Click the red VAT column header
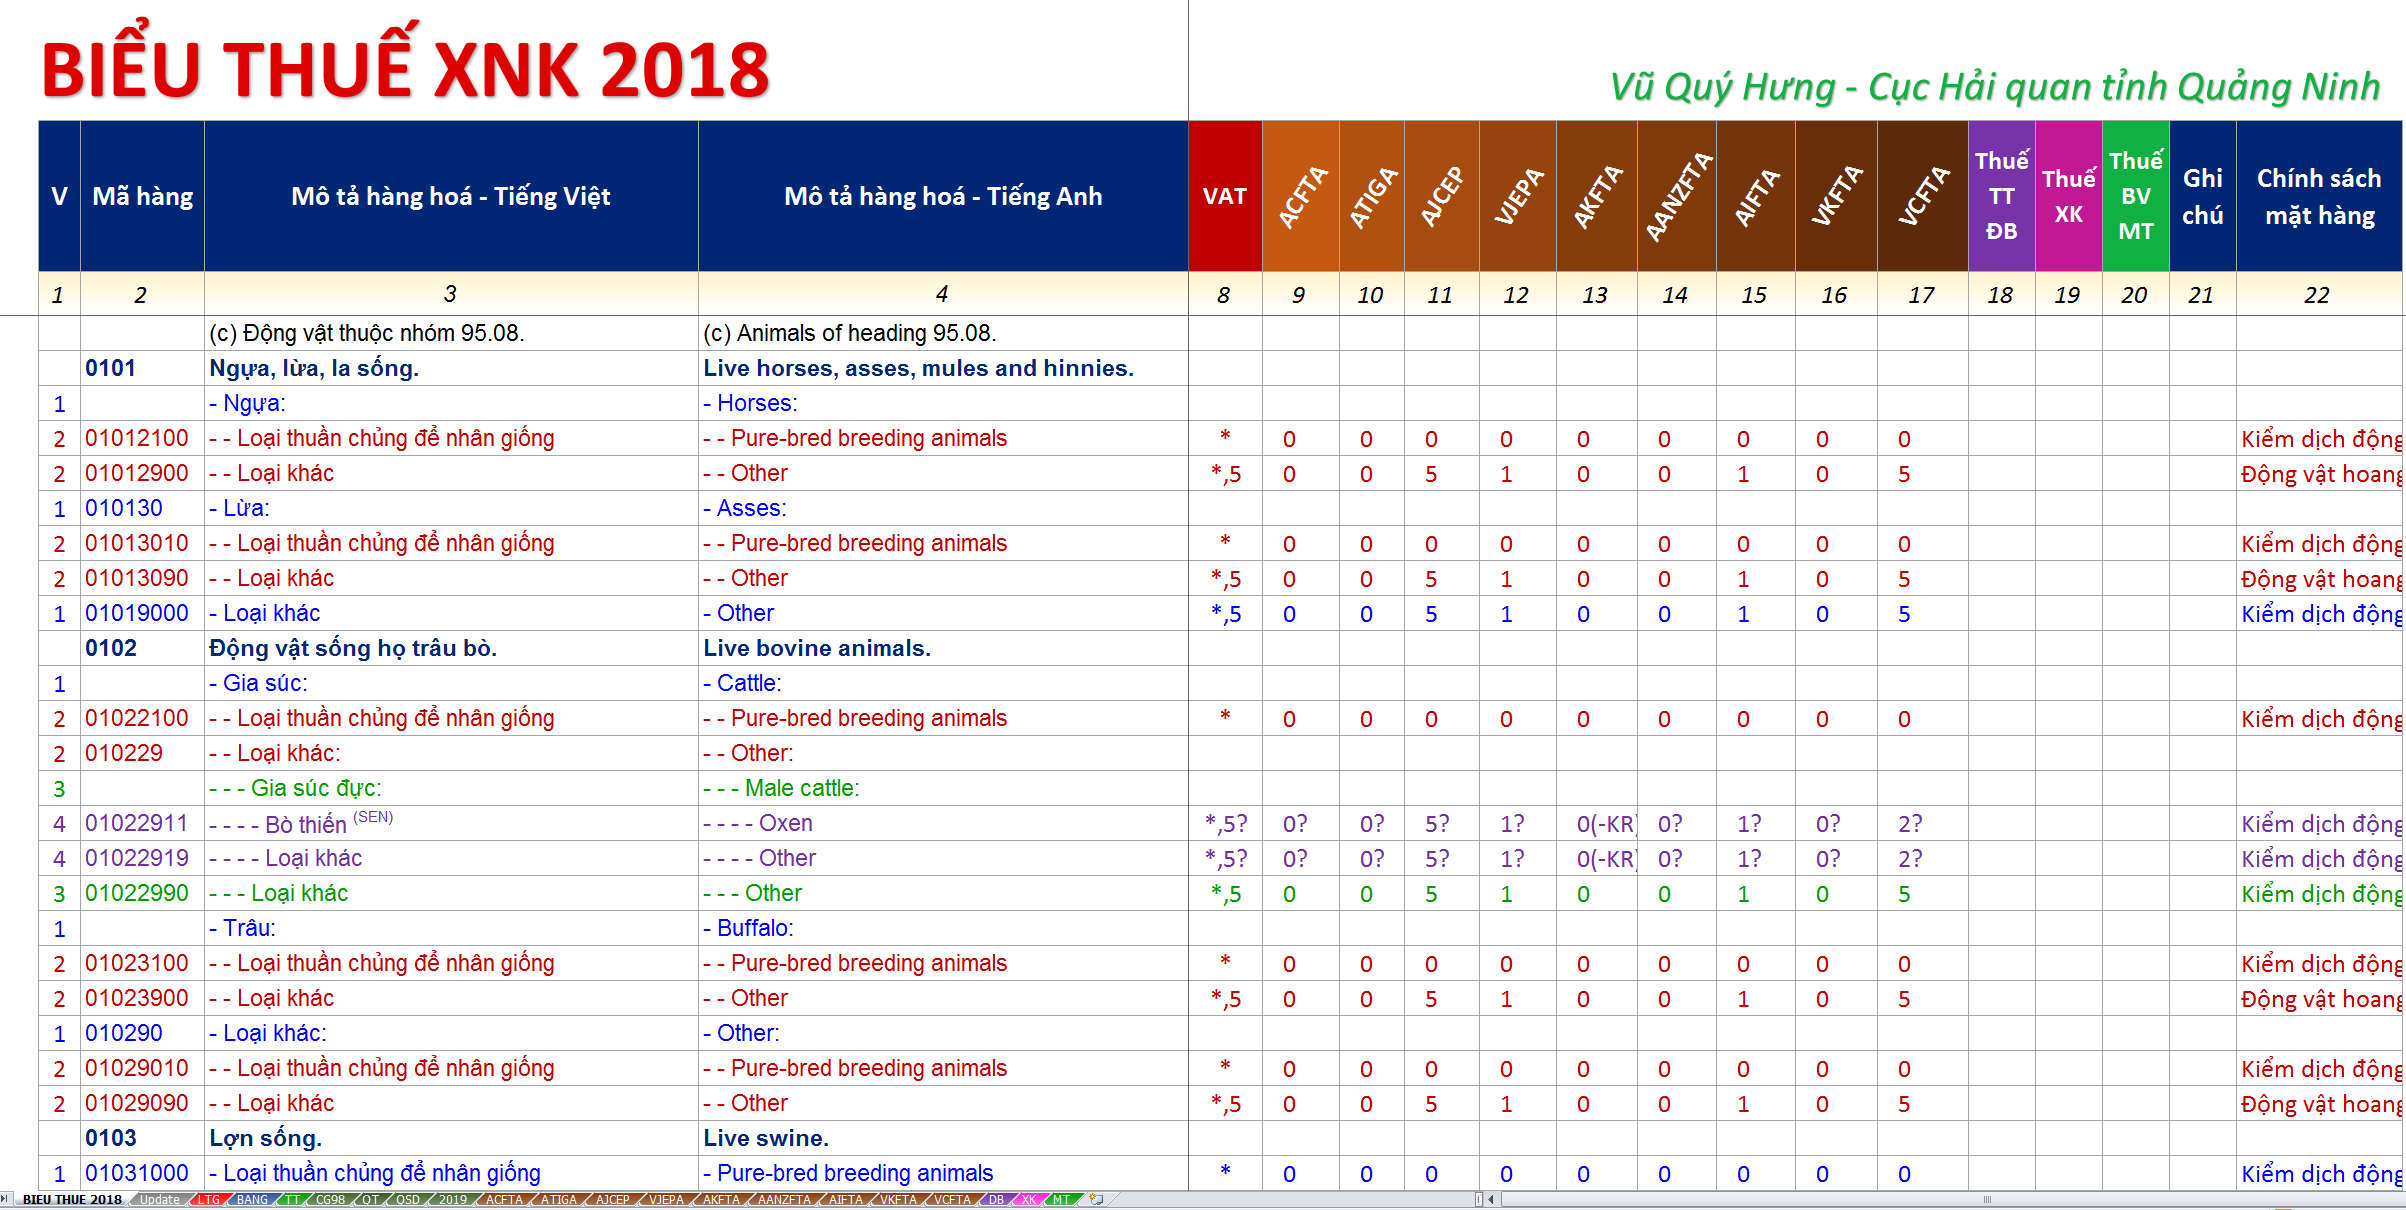 (x=1224, y=196)
